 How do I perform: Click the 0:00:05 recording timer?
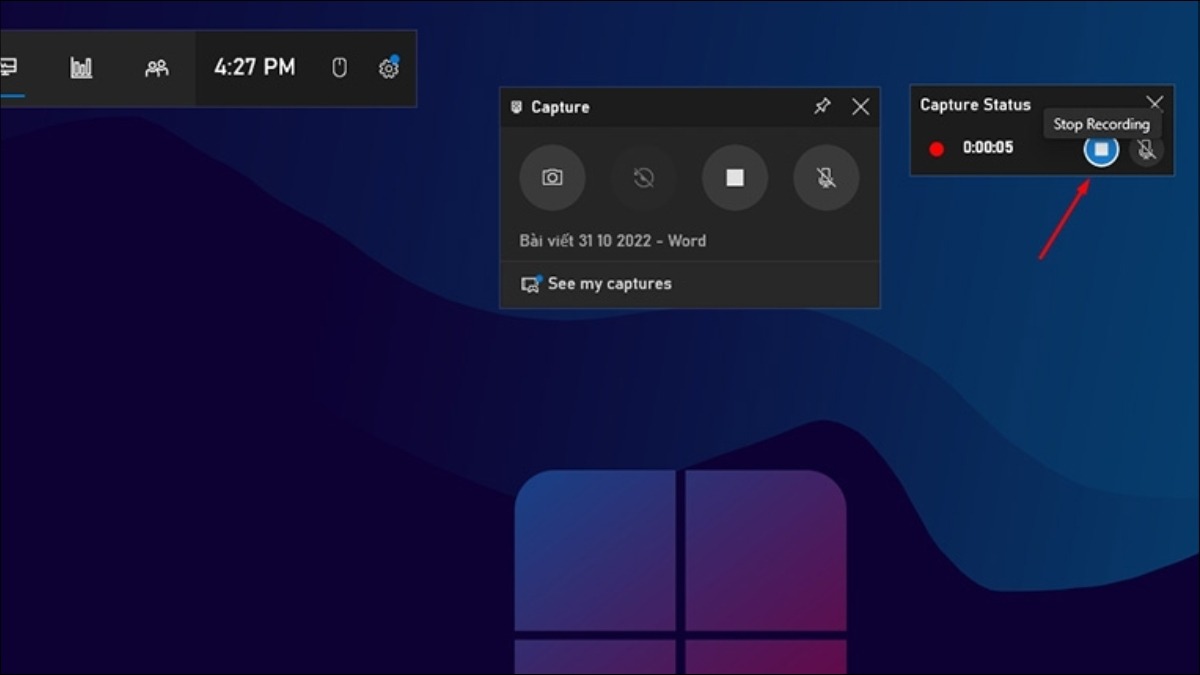coord(988,148)
